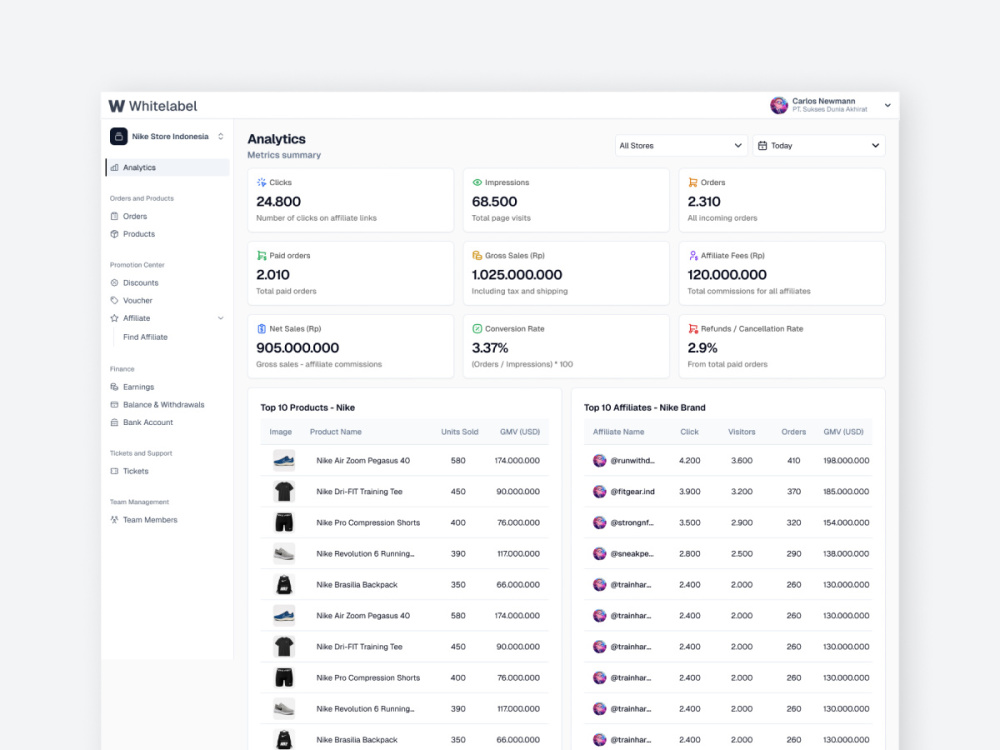Click the Voucher tag icon
Image resolution: width=1000 pixels, height=750 pixels.
[x=114, y=300]
